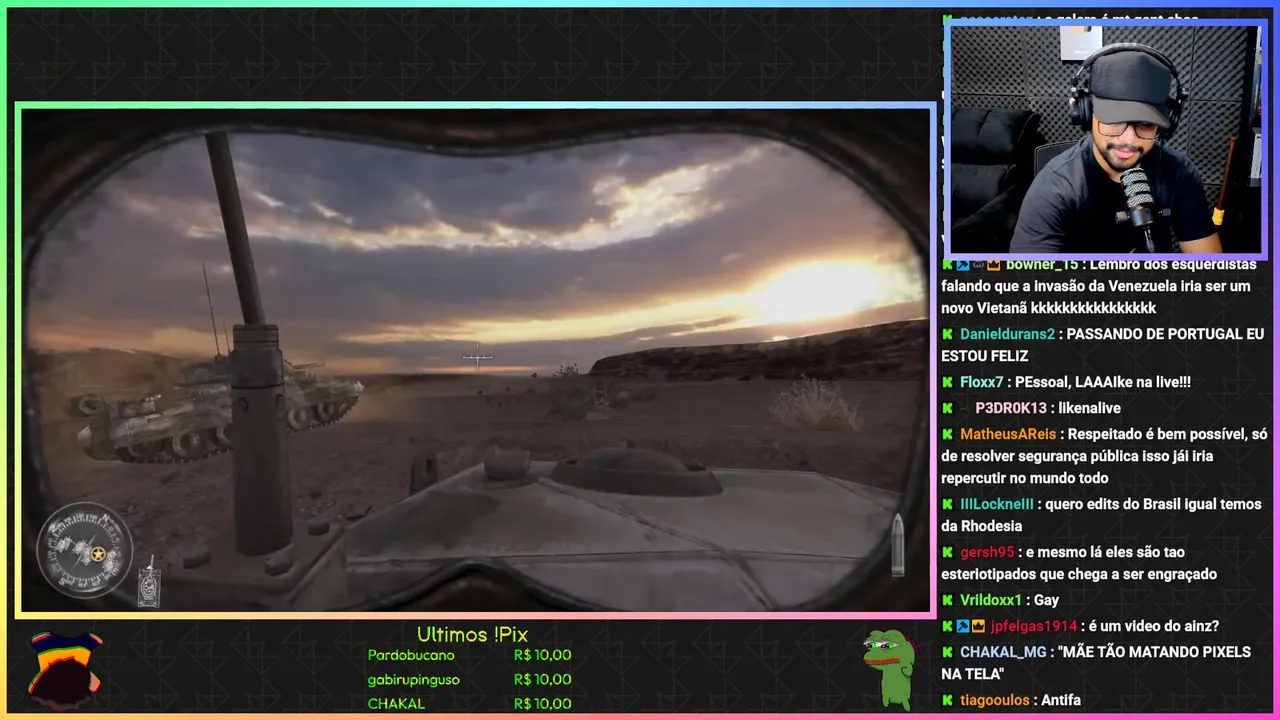Click the R$10,00 amount beside Pardobucano
The image size is (1280, 720).
point(542,655)
